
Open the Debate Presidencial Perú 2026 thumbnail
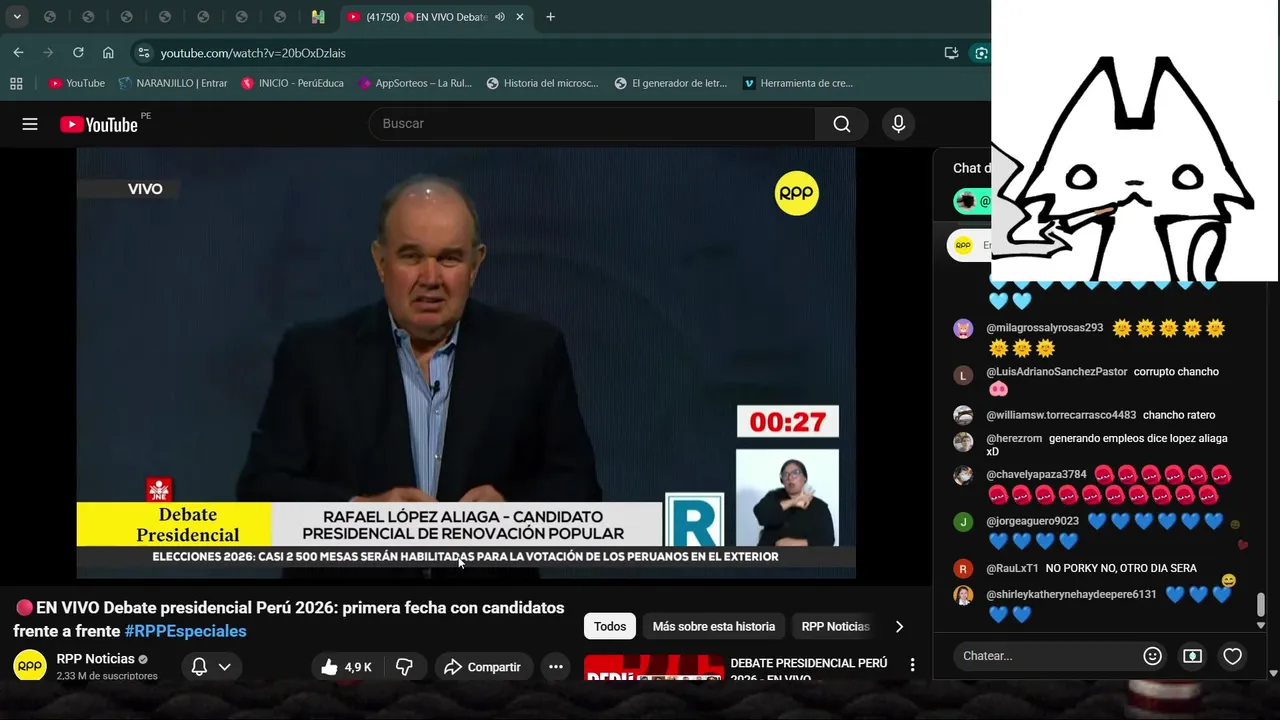point(654,668)
